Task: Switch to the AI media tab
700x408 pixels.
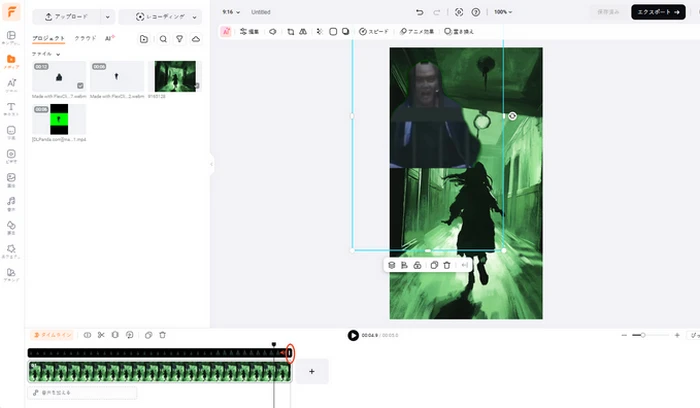Action: point(109,38)
